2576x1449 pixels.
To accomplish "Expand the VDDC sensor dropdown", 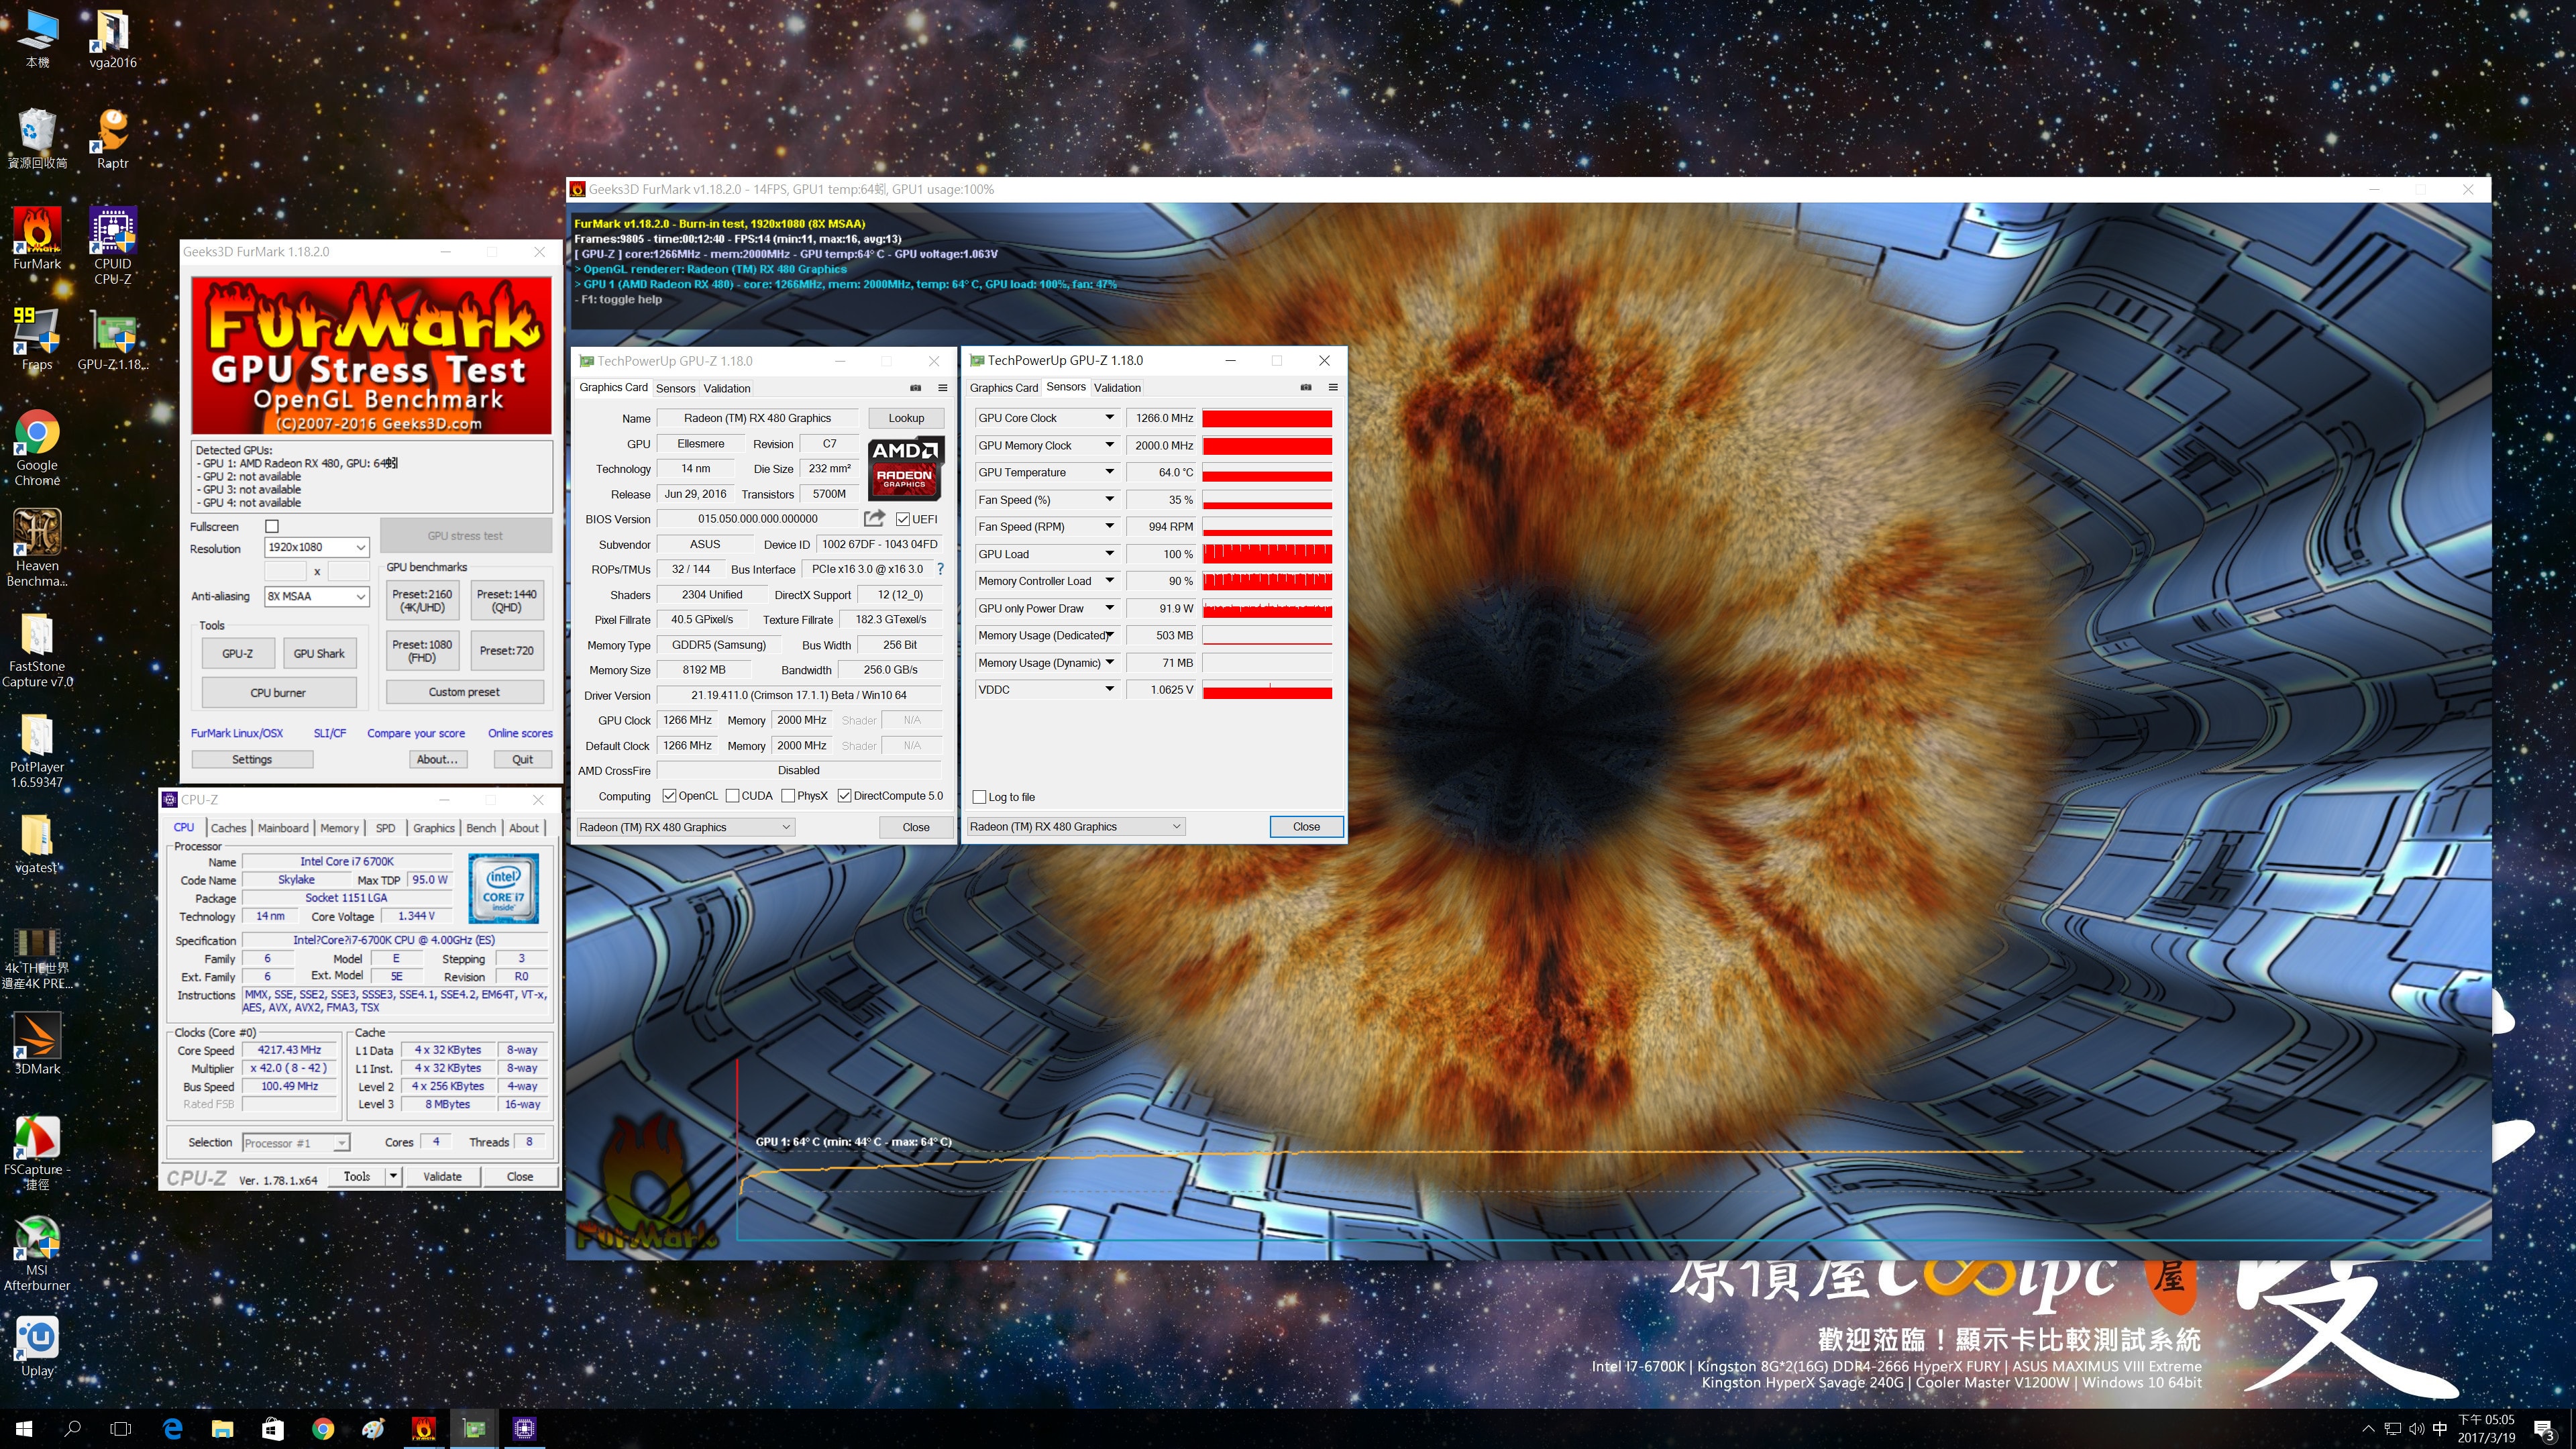I will (1109, 690).
